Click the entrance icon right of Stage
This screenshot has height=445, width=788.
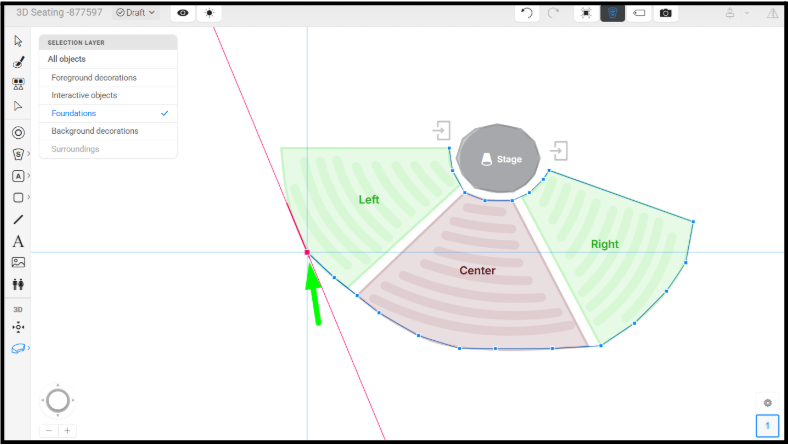tap(559, 151)
